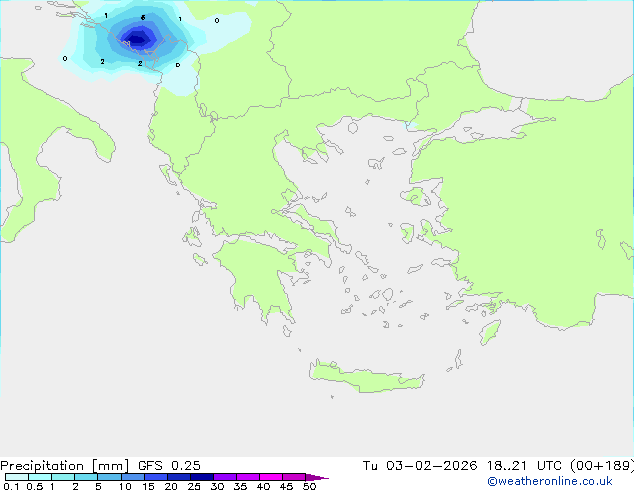Click the '[mm]' unit label
Image resolution: width=634 pixels, height=490 pixels.
point(111,466)
